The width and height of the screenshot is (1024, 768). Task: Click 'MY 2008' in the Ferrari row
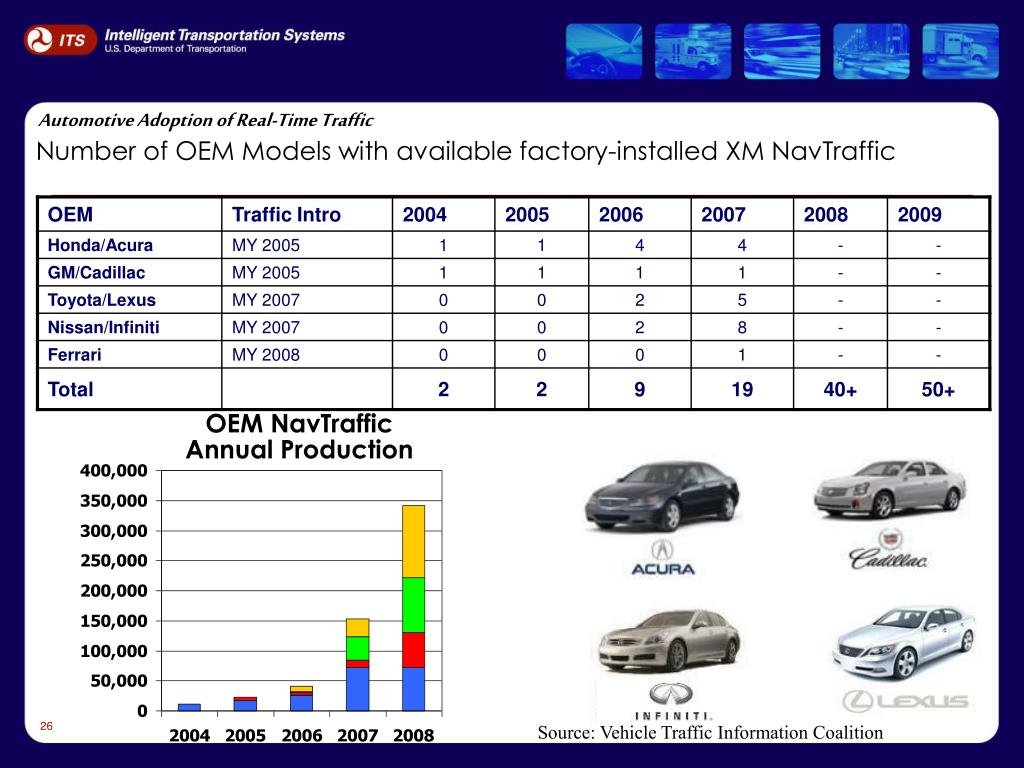pos(266,355)
